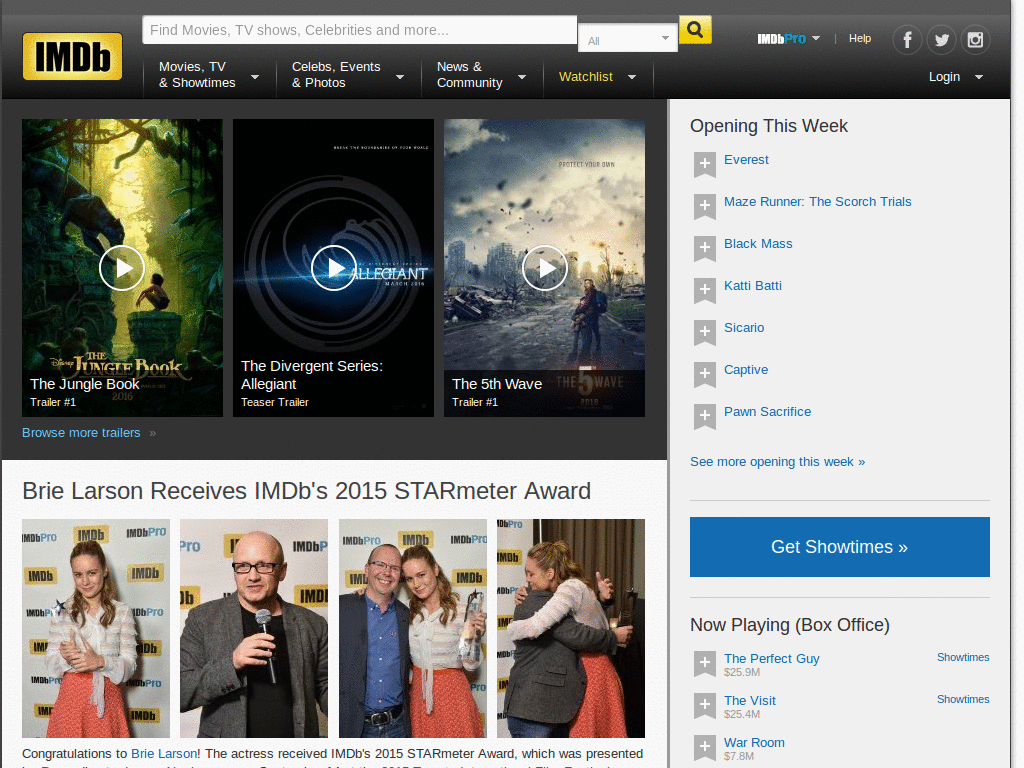Open the Everest movie link
This screenshot has width=1024, height=768.
coord(746,160)
